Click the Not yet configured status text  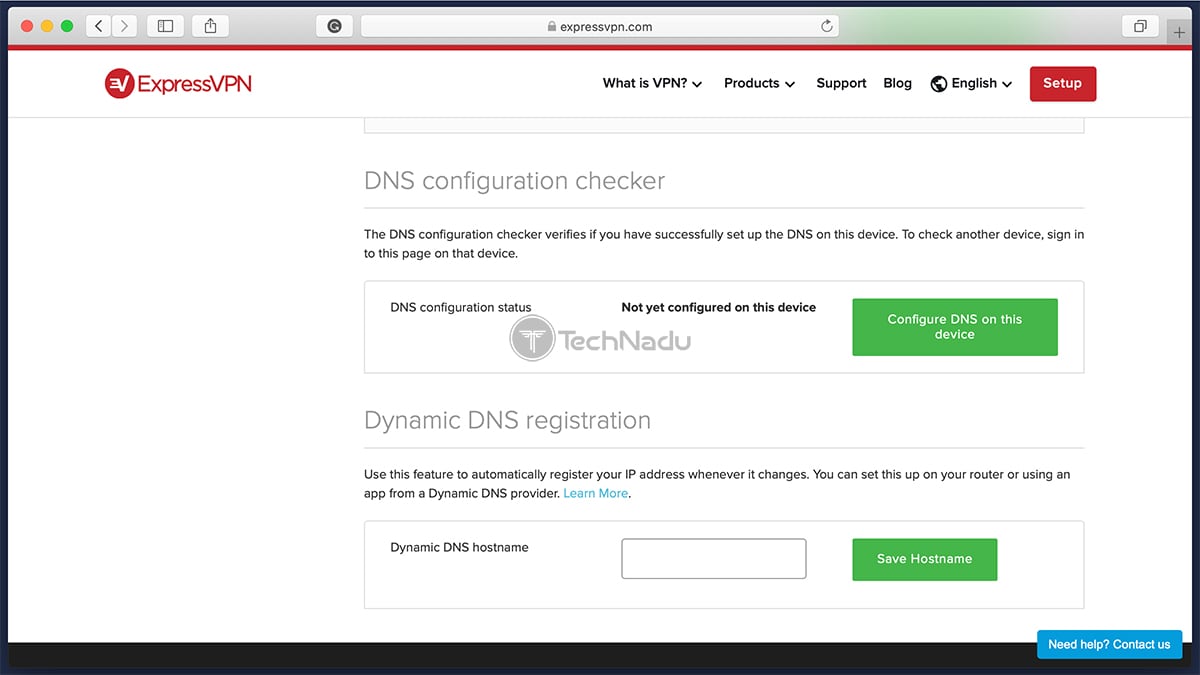pyautogui.click(x=719, y=308)
